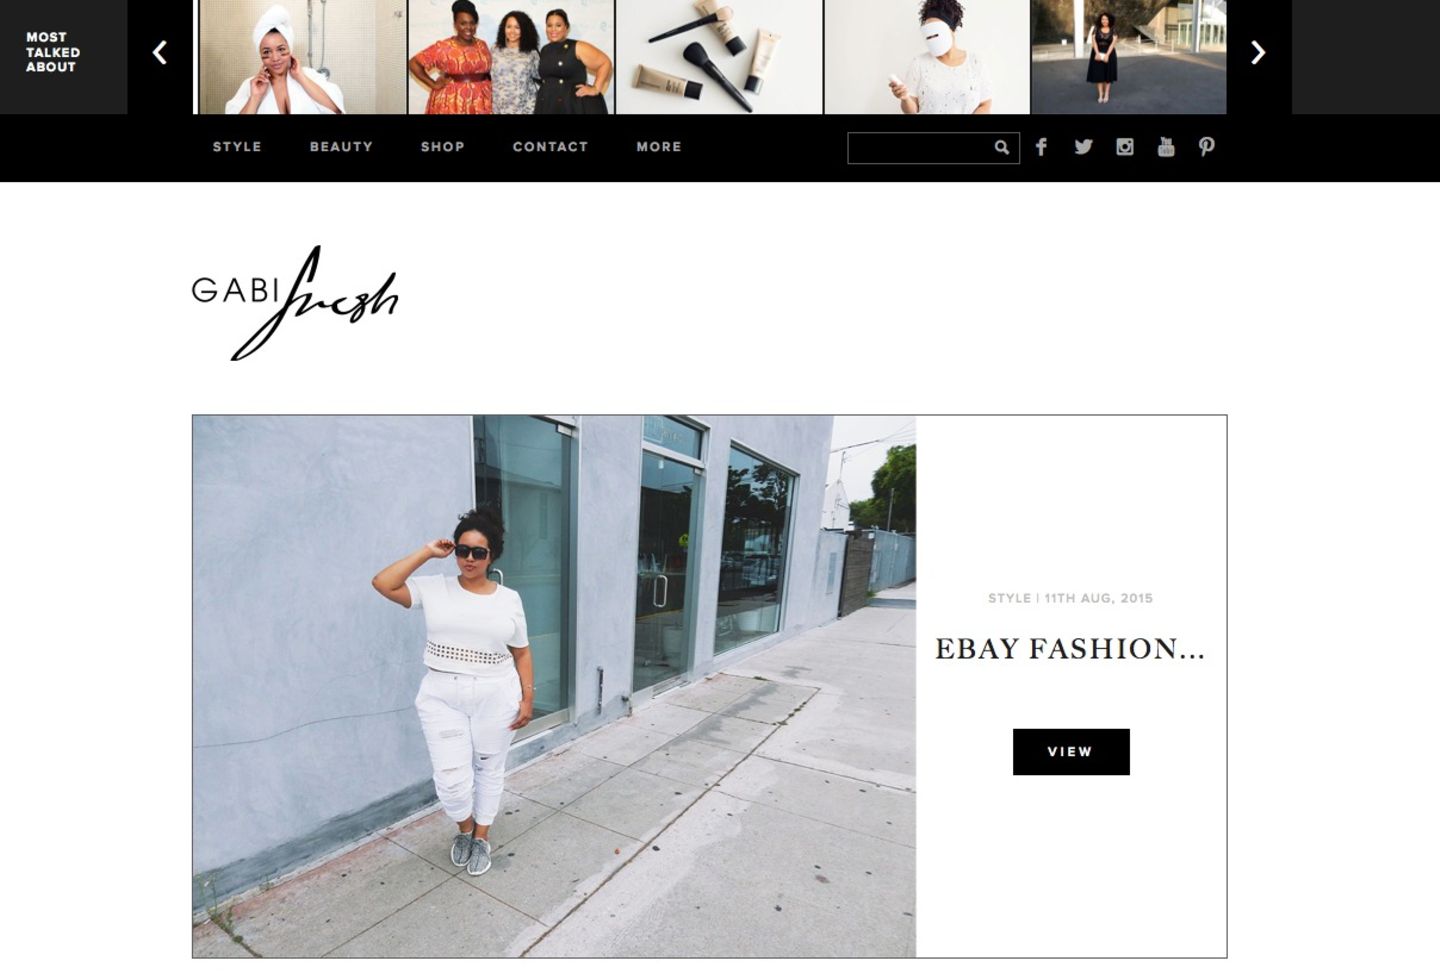Open the EBAY FASHION... post title

1070,649
